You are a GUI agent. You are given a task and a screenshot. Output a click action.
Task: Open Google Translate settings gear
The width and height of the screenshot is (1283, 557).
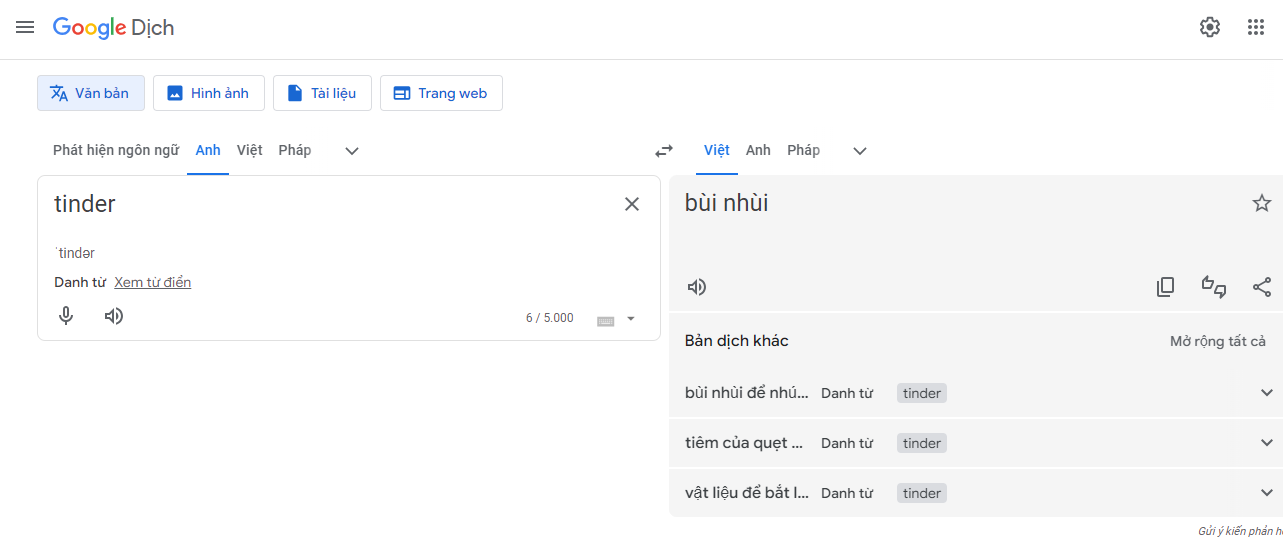1210,27
